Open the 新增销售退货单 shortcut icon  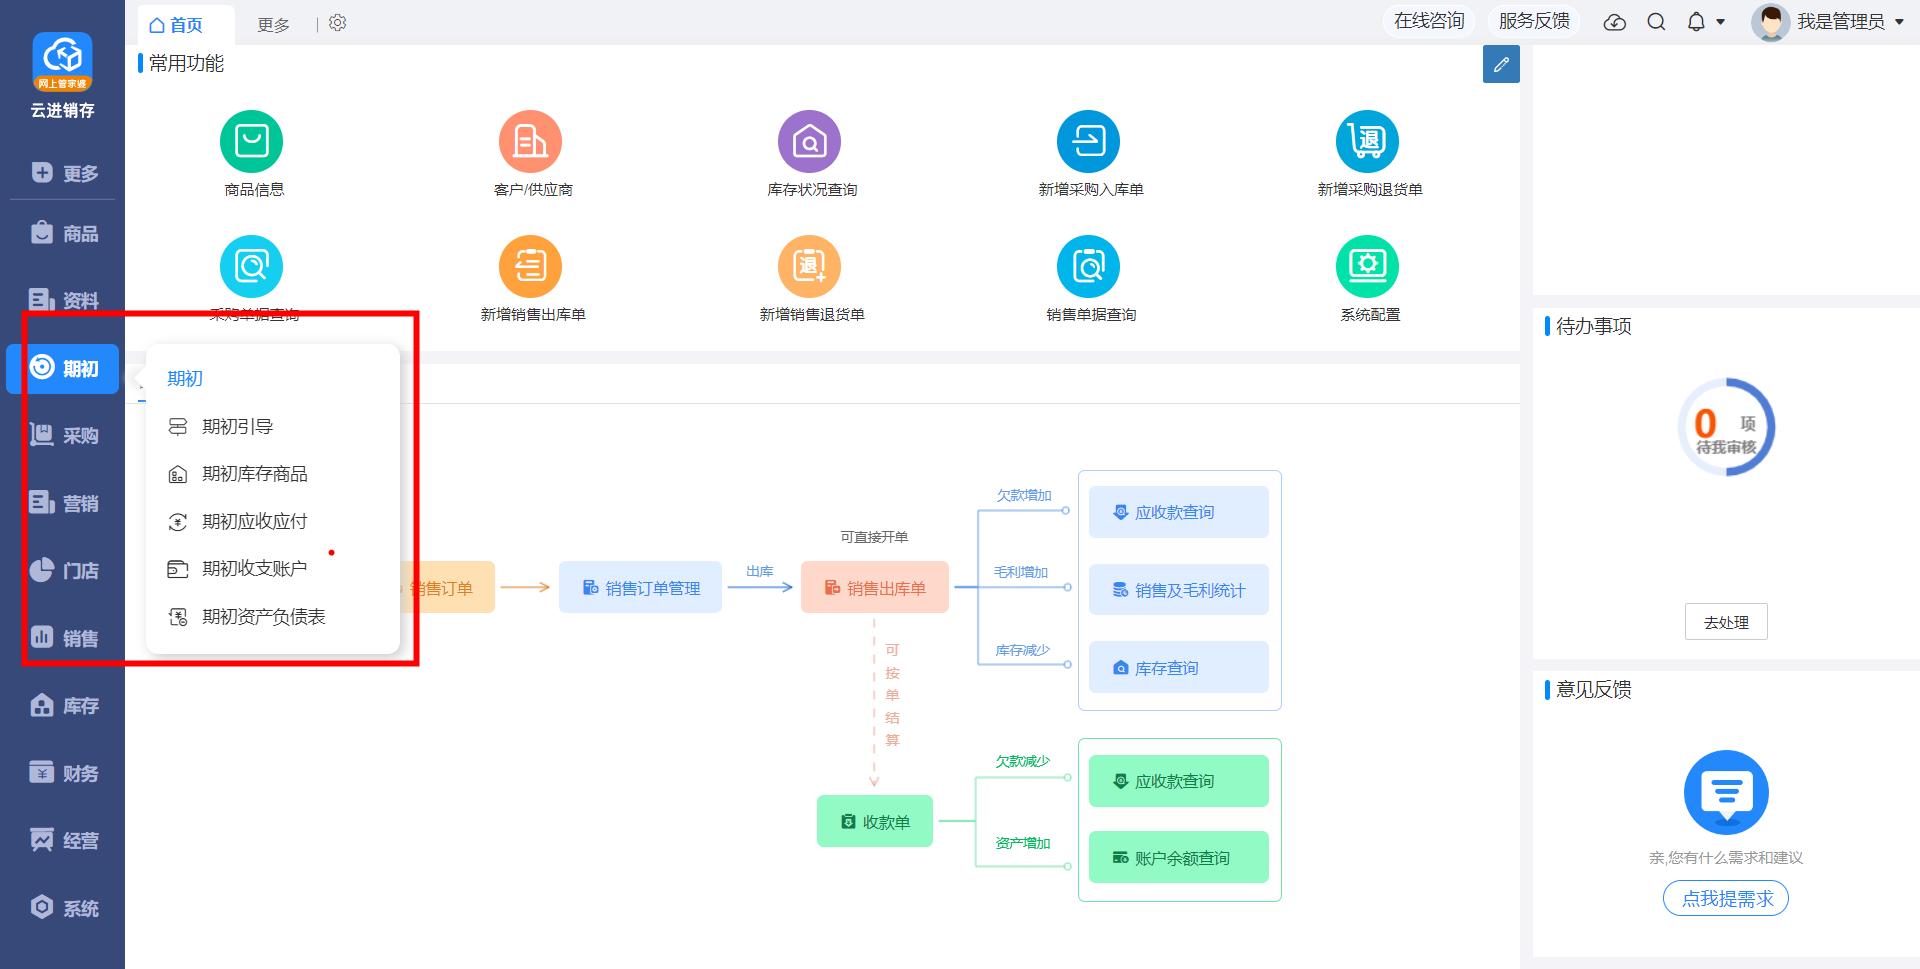pos(809,266)
